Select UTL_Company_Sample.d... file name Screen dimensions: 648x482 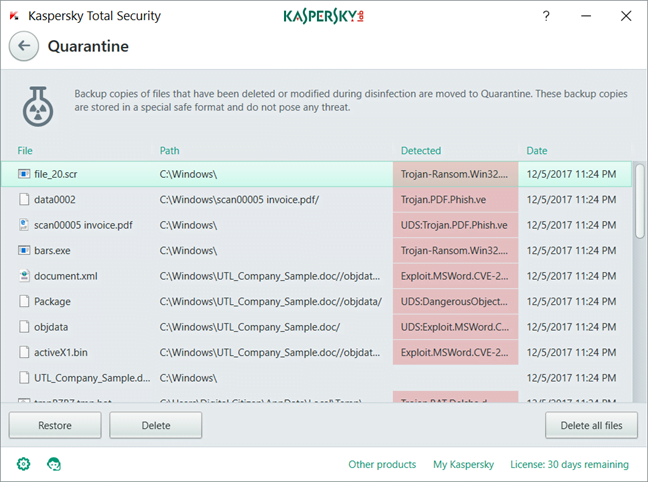(92, 378)
